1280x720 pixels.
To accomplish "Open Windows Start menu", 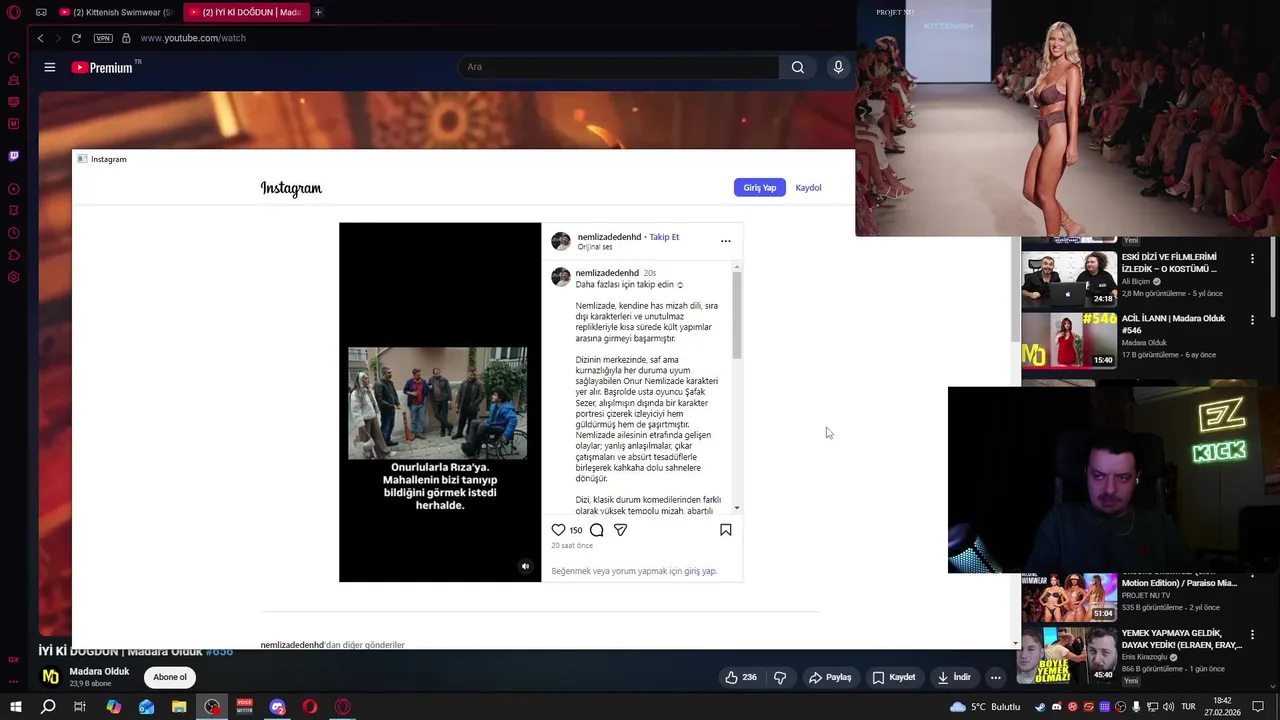I will tap(15, 707).
